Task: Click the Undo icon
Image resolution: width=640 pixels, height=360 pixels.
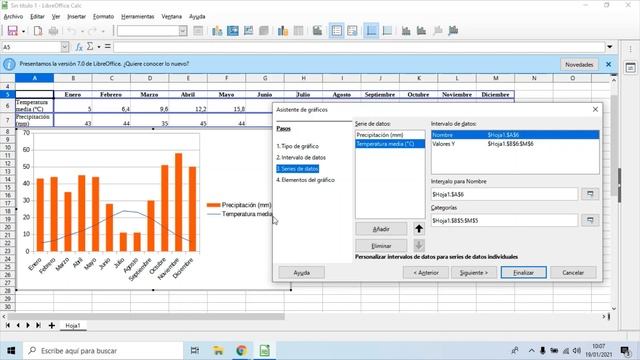Action: (71, 31)
